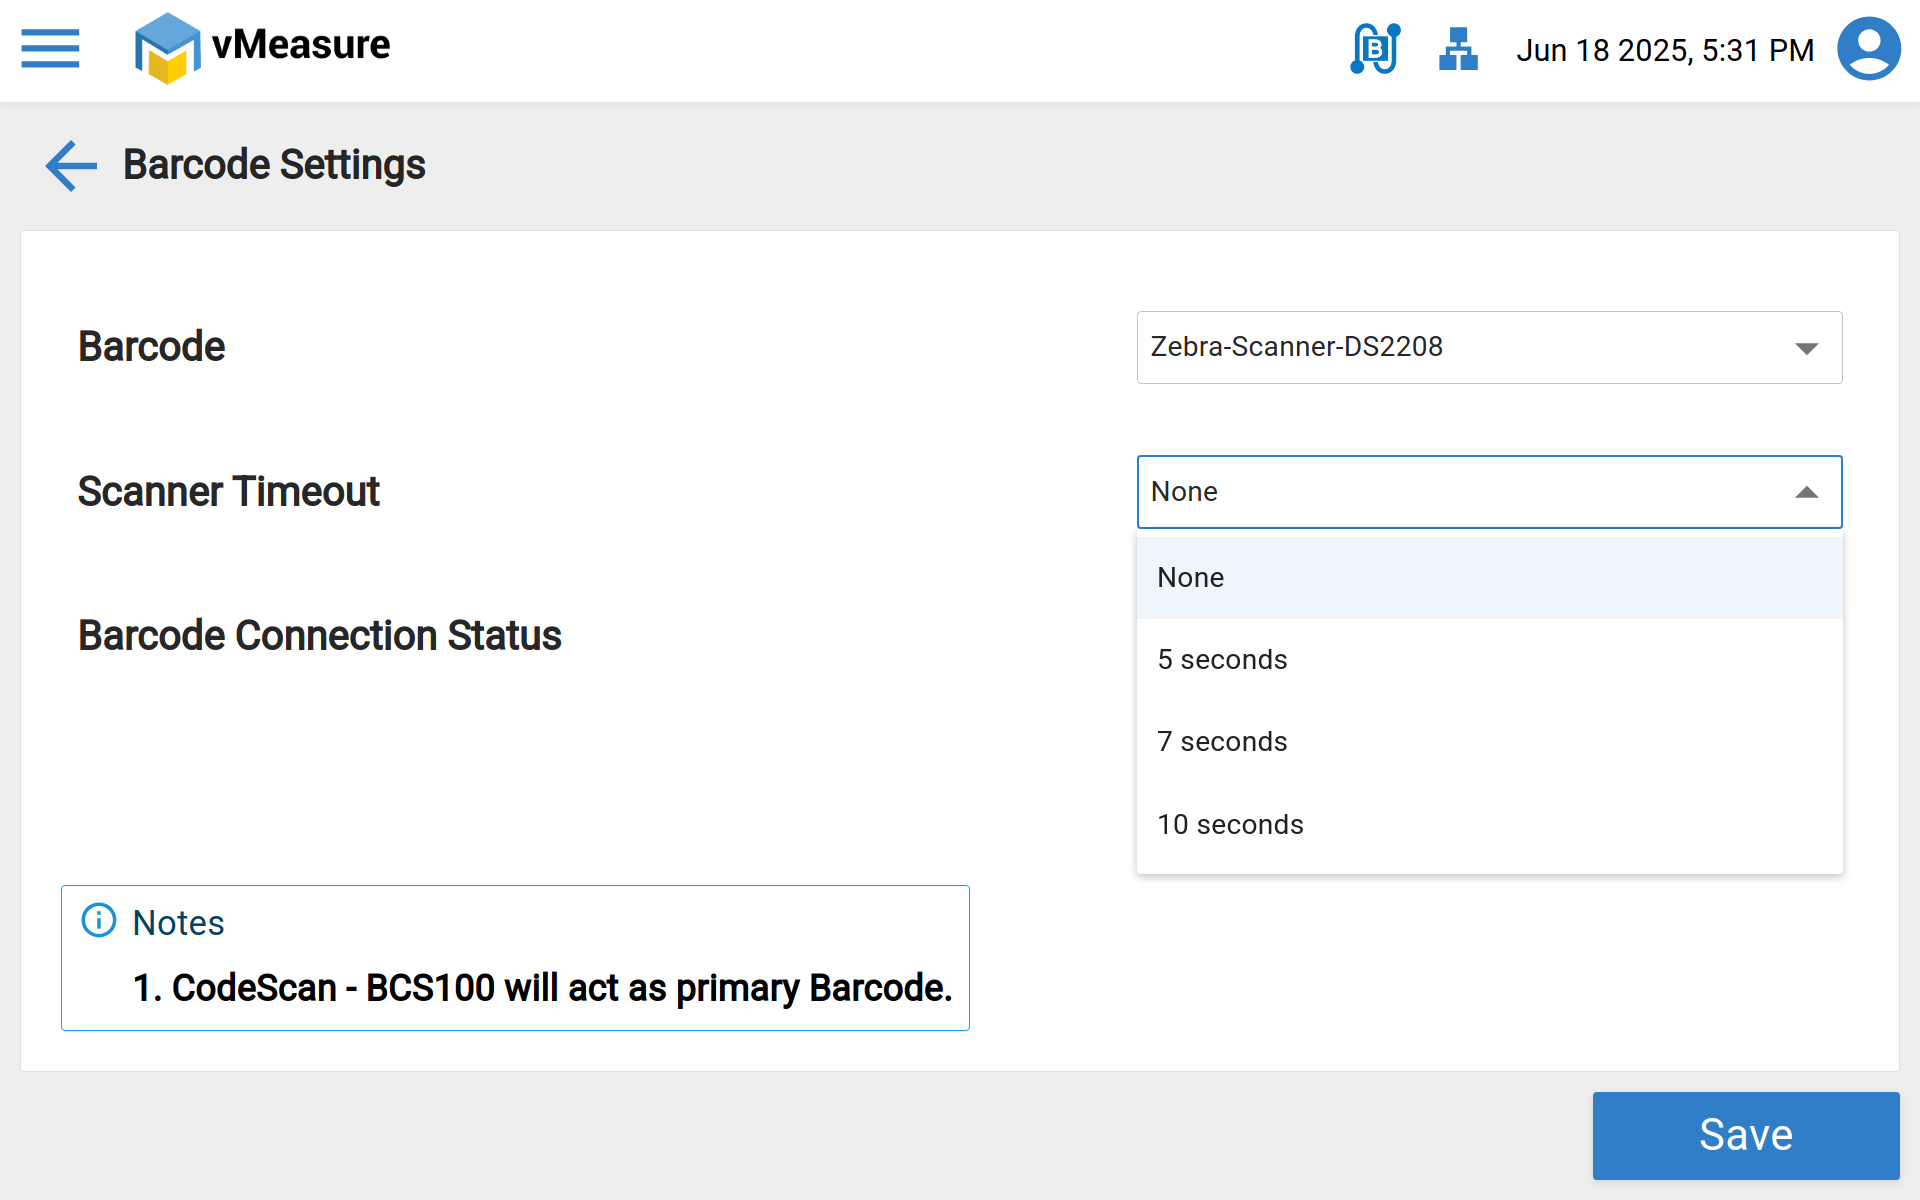Image resolution: width=1920 pixels, height=1200 pixels.
Task: Click the vMeasure brand name text
Action: coord(301,45)
